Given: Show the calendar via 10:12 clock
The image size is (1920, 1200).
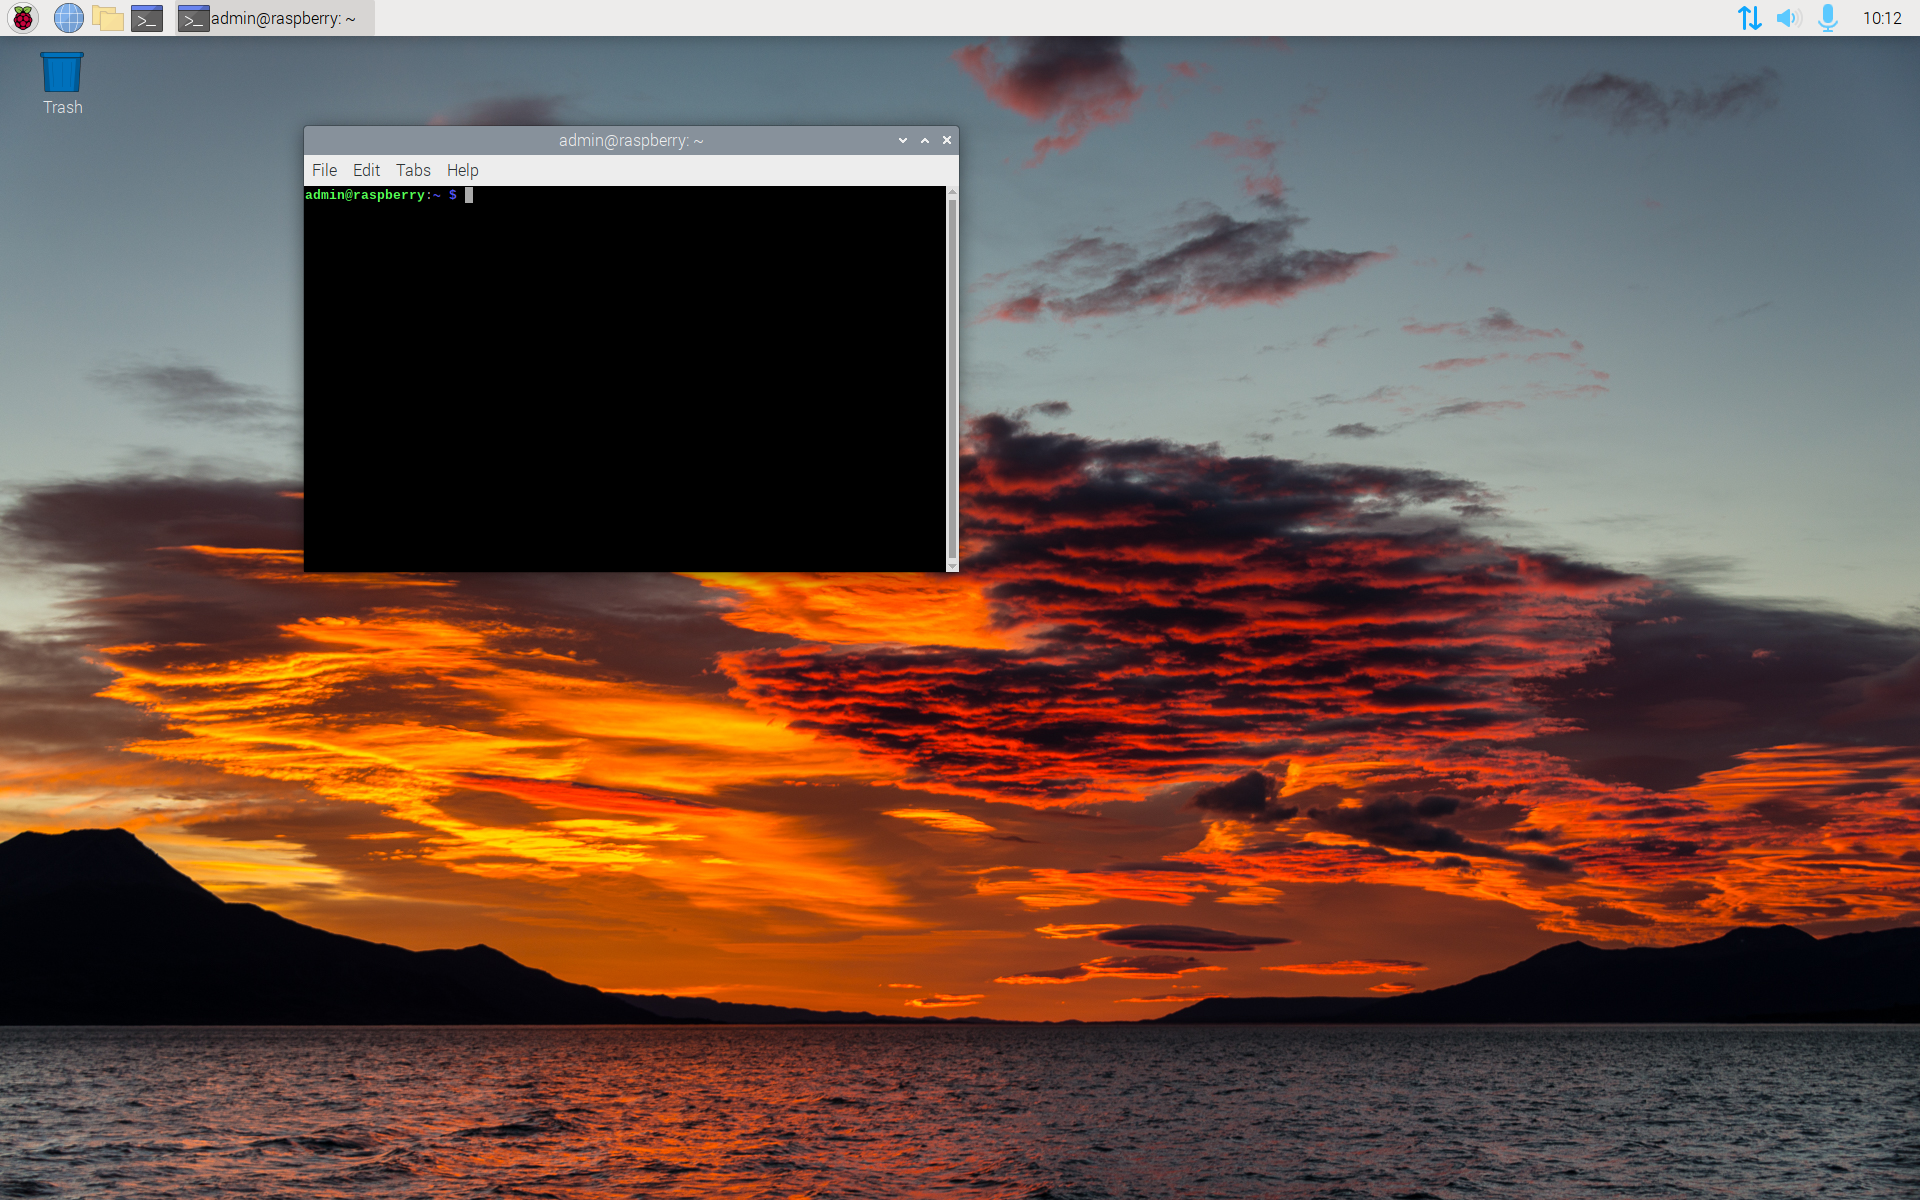Looking at the screenshot, I should tap(1881, 18).
